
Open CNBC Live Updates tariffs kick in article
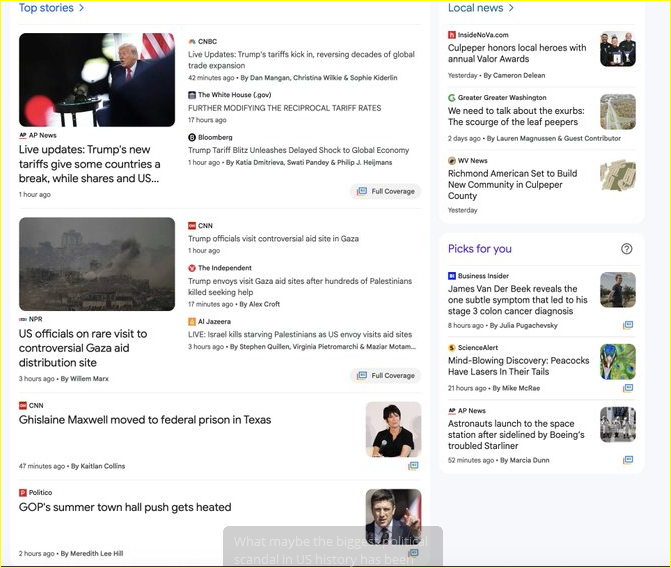pyautogui.click(x=301, y=60)
